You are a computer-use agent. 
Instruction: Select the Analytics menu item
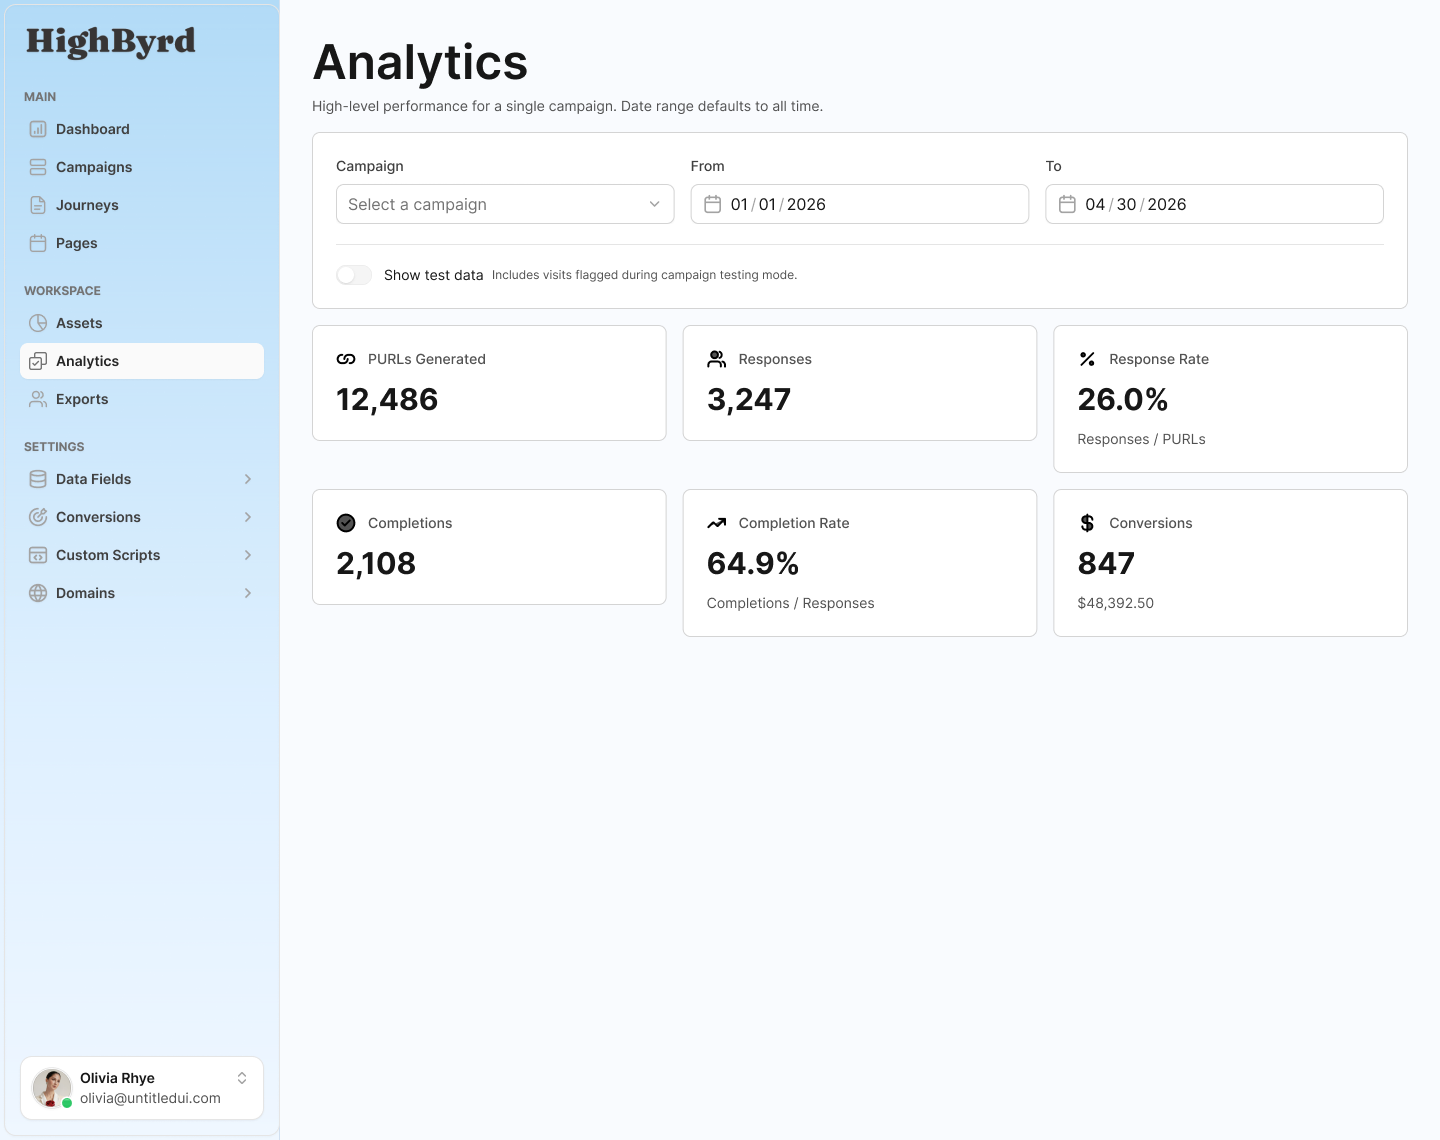point(142,361)
